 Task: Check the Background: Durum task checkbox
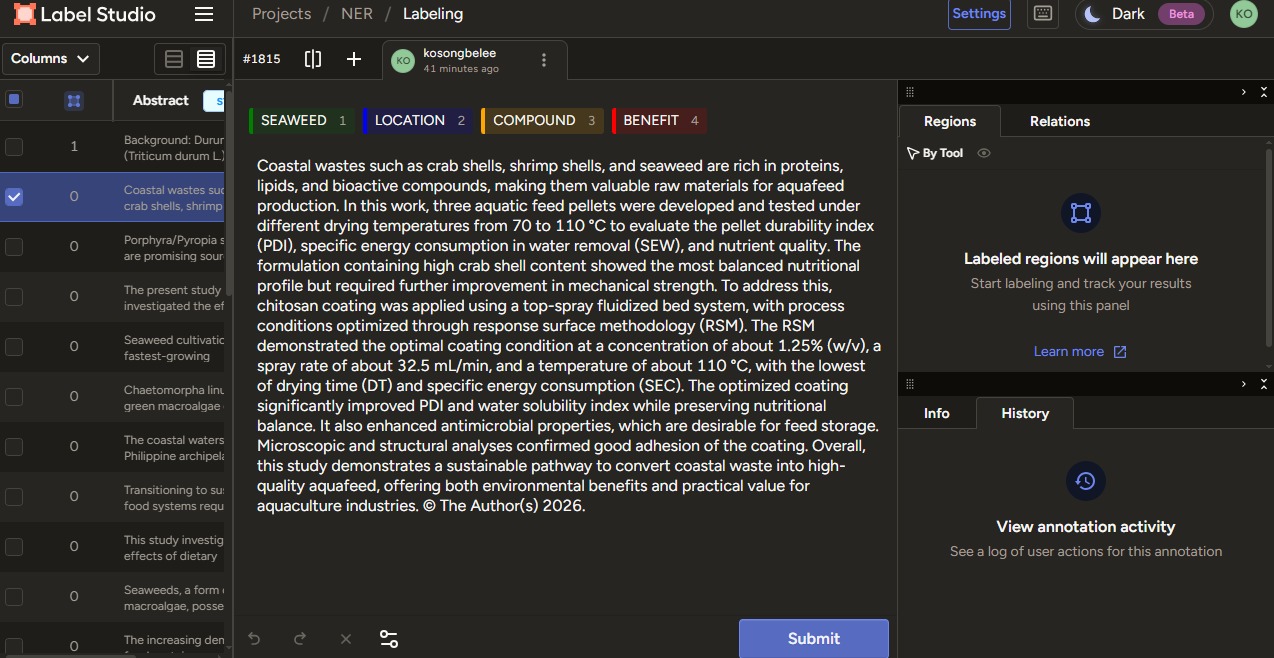[14, 147]
